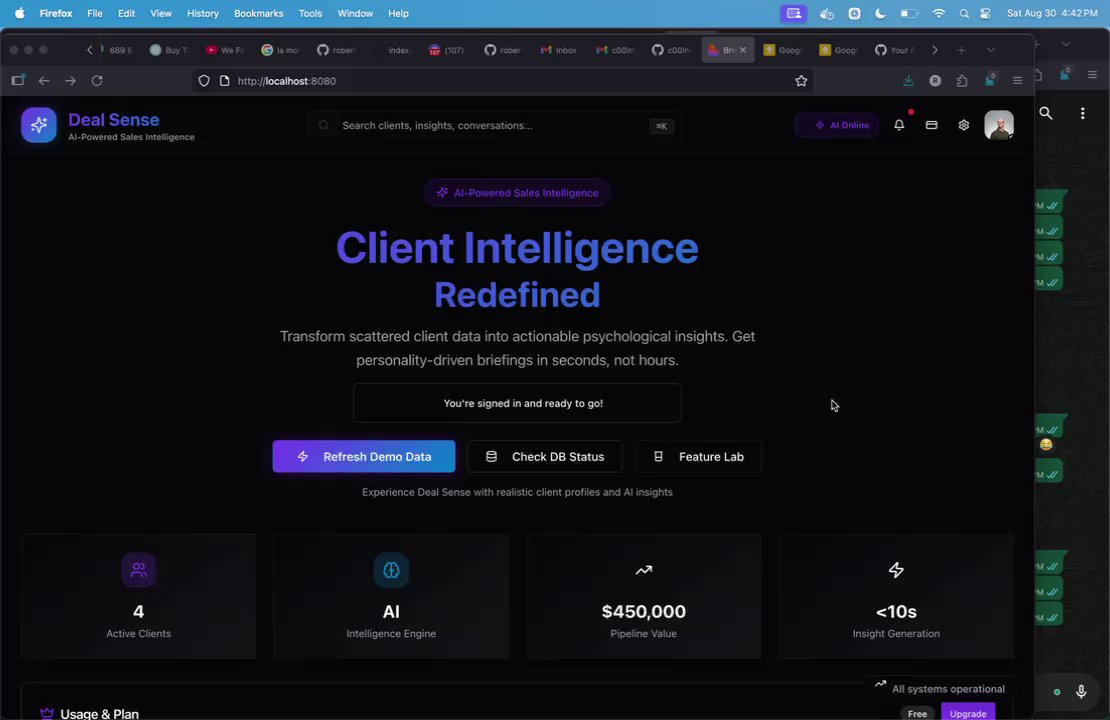Switch to the (107) tab
Screen dimensions: 1110x720
pos(447,50)
